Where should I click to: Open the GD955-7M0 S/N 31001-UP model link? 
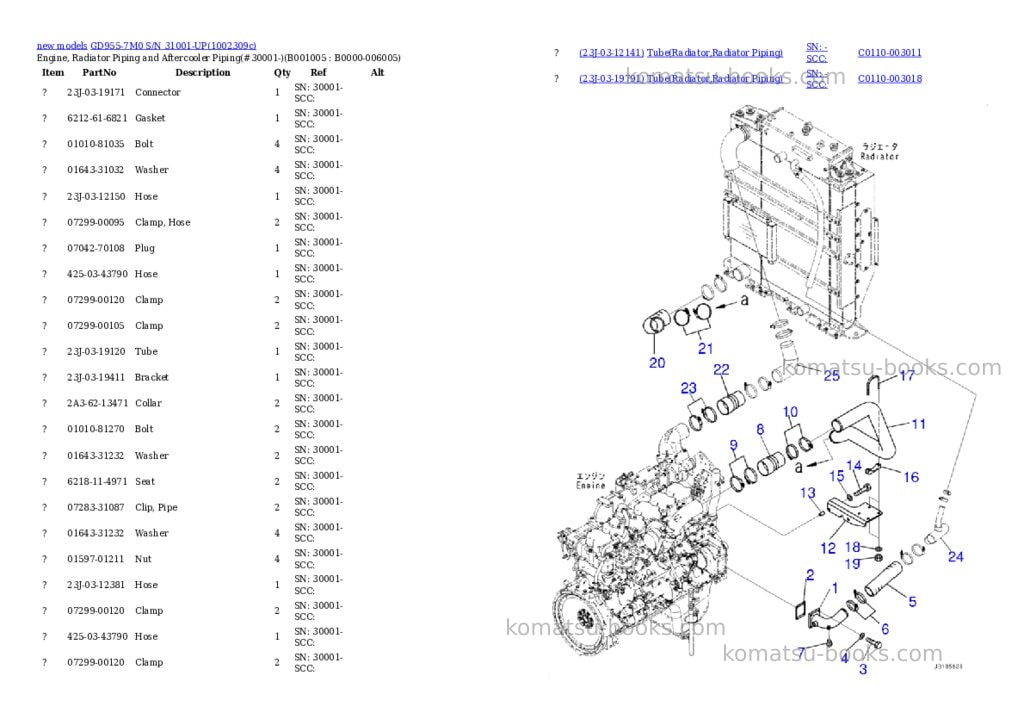coord(173,46)
